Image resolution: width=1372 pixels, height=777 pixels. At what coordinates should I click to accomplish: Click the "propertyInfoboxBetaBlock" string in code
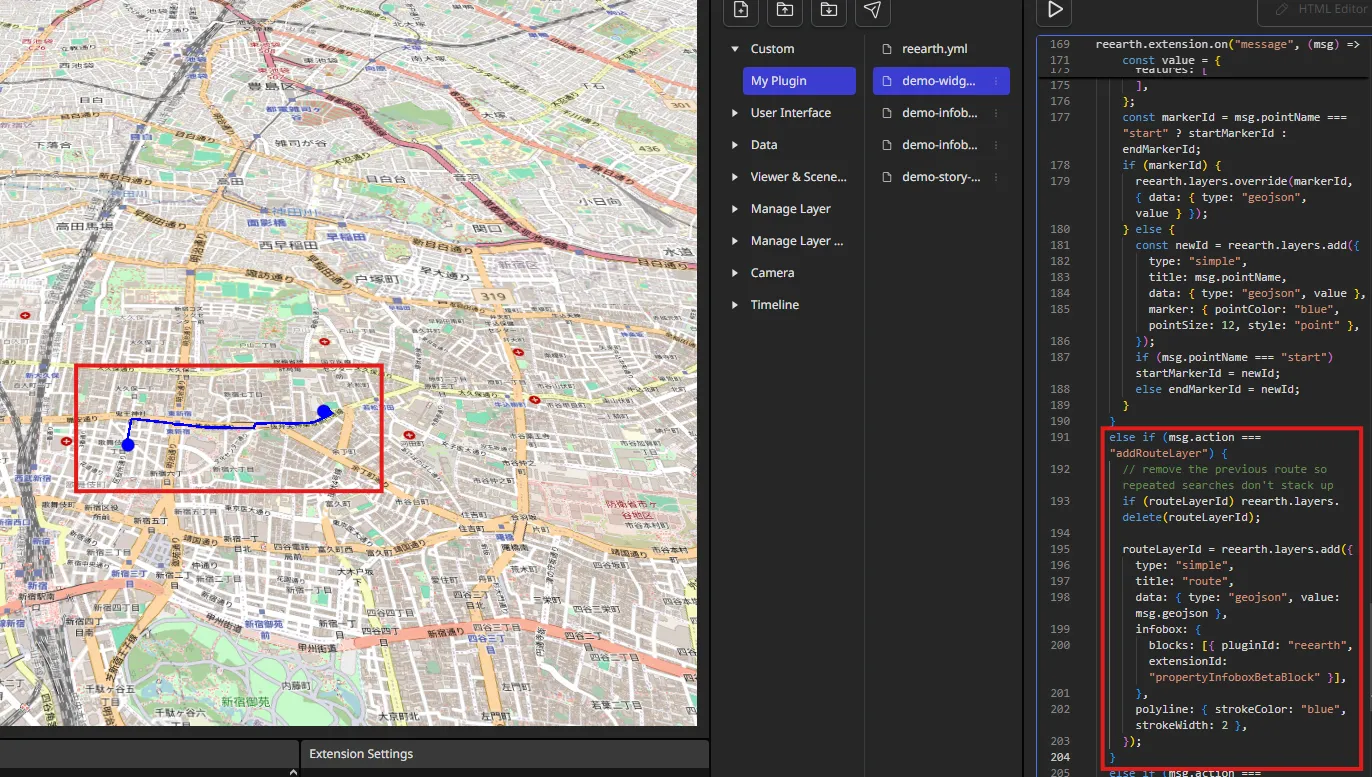coord(1234,677)
